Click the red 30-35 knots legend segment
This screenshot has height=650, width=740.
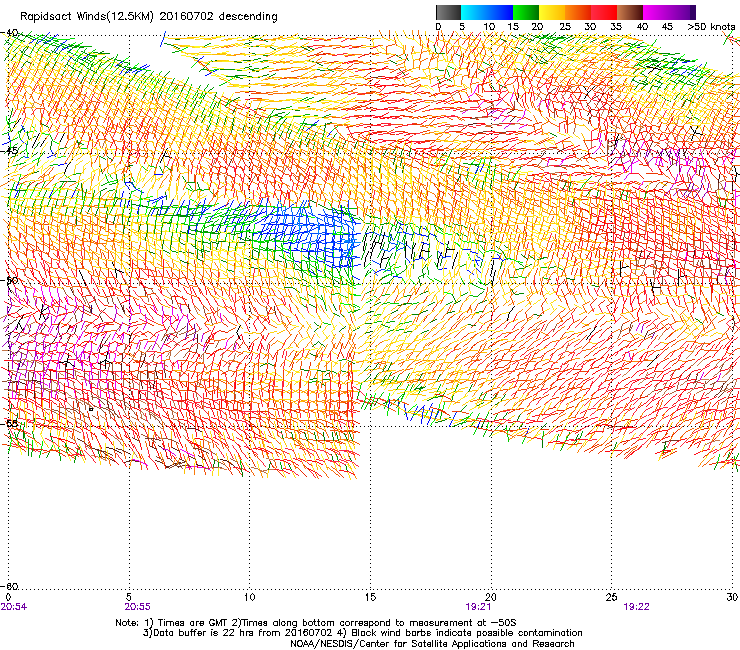coord(604,12)
